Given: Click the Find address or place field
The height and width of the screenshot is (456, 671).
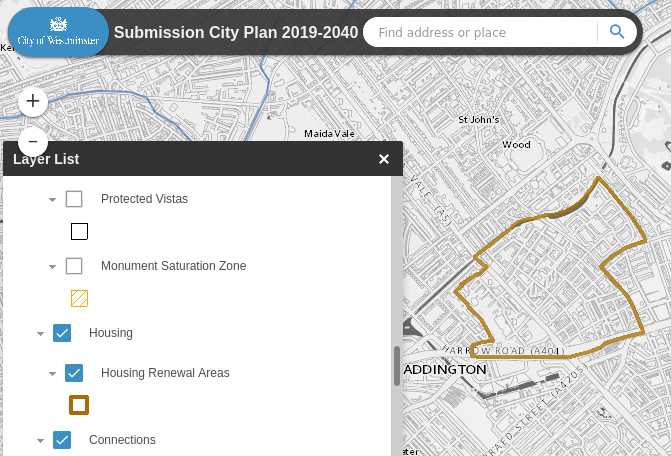Looking at the screenshot, I should point(480,33).
